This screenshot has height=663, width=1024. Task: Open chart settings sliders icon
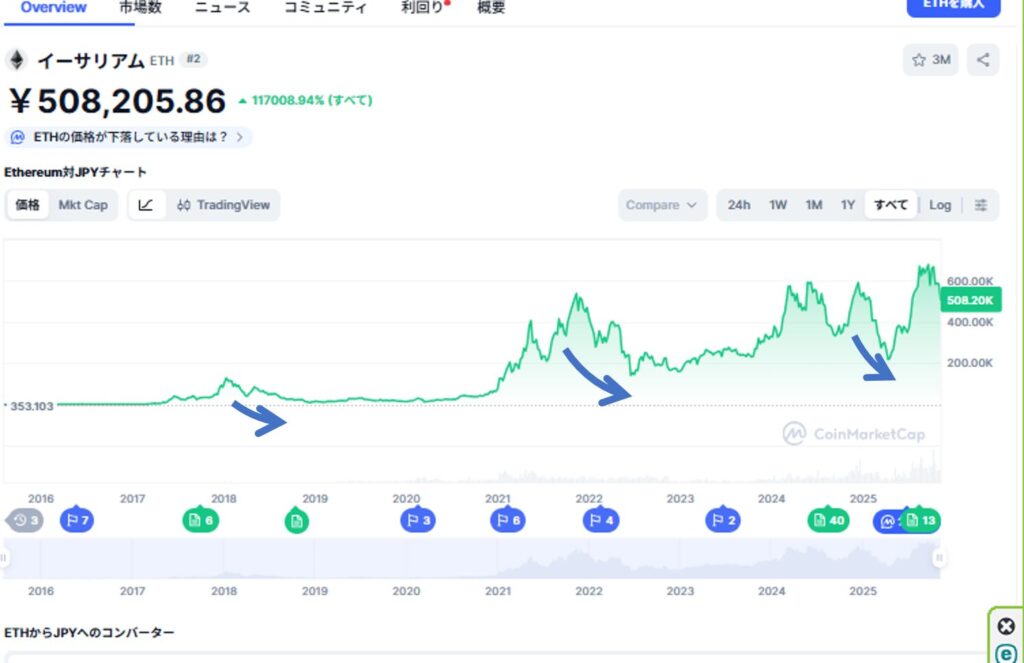(x=981, y=205)
